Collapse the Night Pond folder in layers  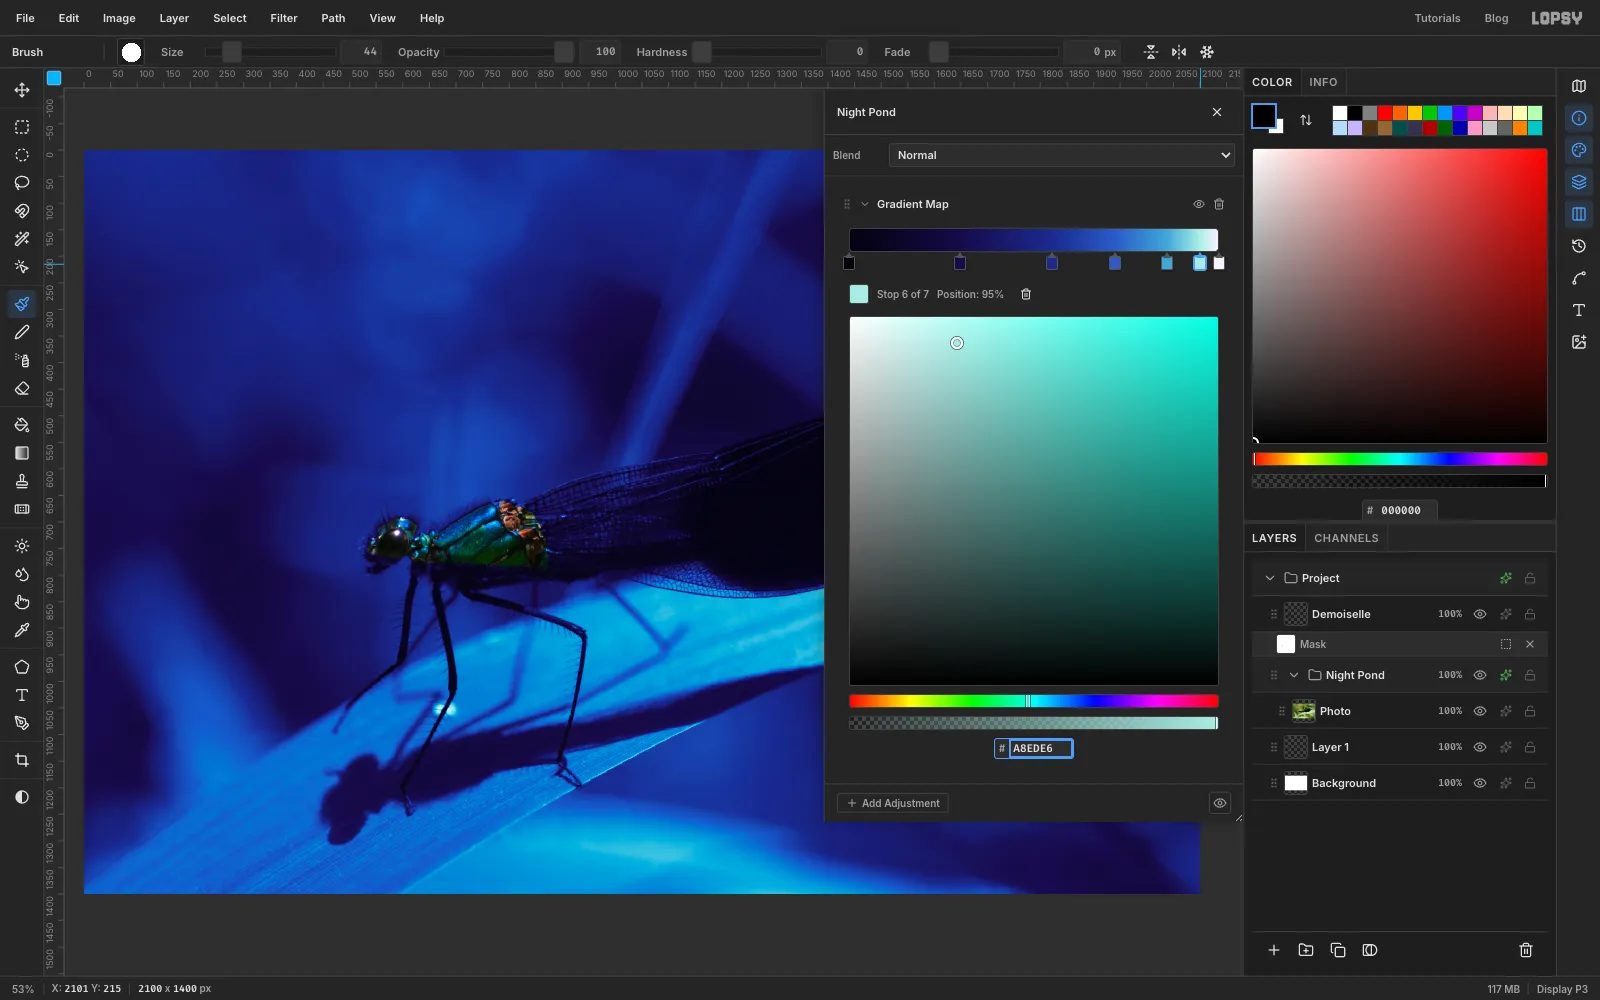[x=1294, y=675]
